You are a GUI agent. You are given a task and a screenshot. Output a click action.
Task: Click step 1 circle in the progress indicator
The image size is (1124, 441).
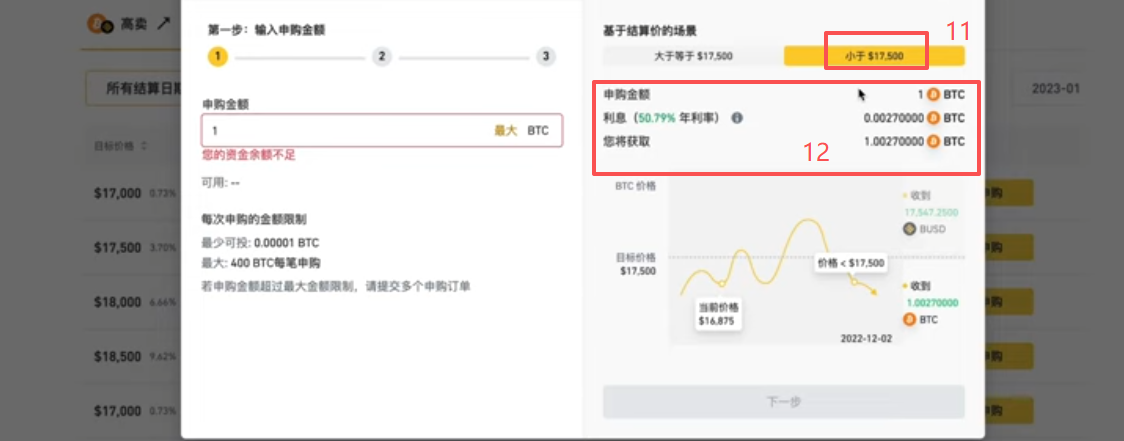218,57
